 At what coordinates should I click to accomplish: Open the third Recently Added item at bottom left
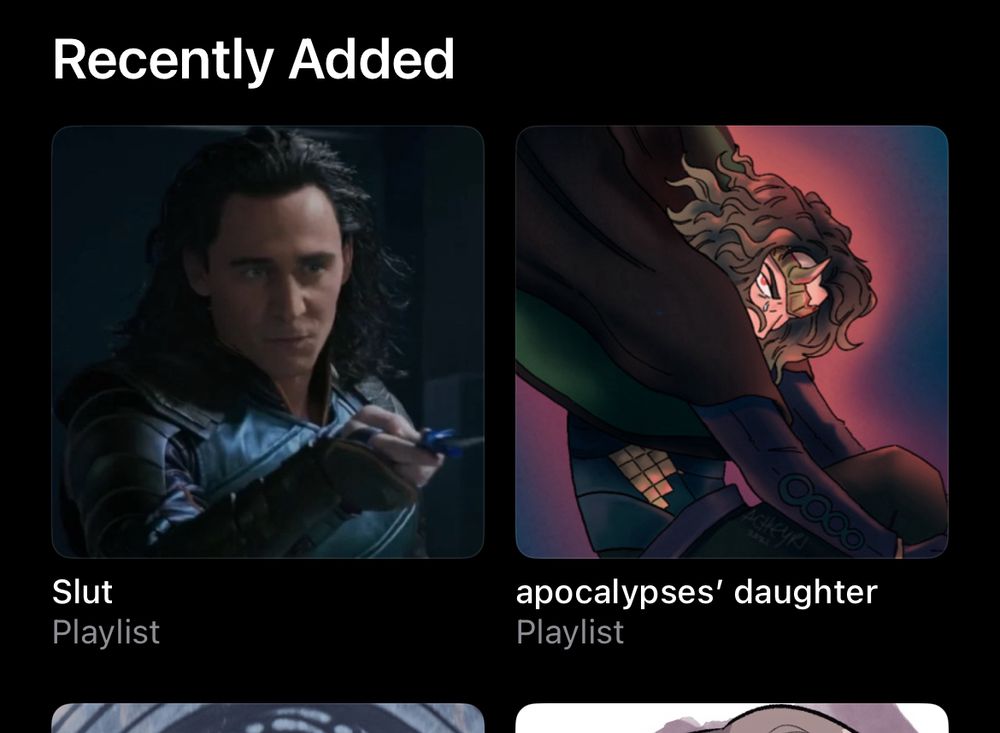268,718
